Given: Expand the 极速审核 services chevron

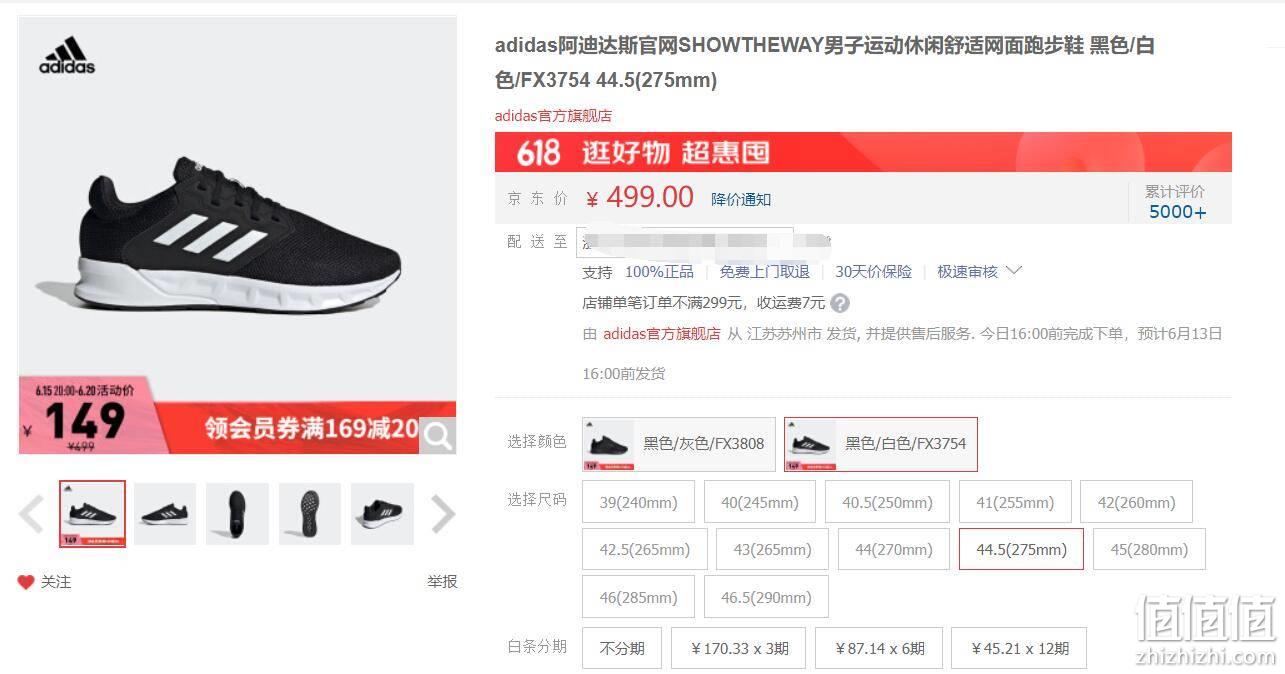Looking at the screenshot, I should coord(1013,271).
